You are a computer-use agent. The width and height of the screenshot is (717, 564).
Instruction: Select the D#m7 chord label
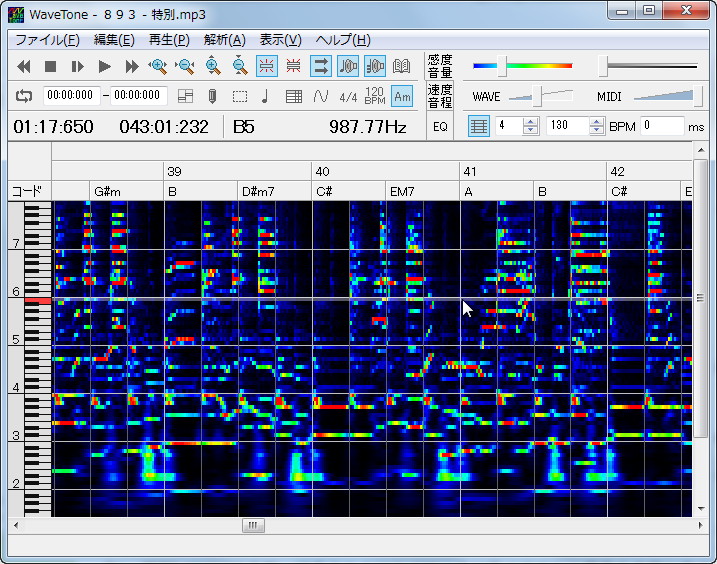258,192
